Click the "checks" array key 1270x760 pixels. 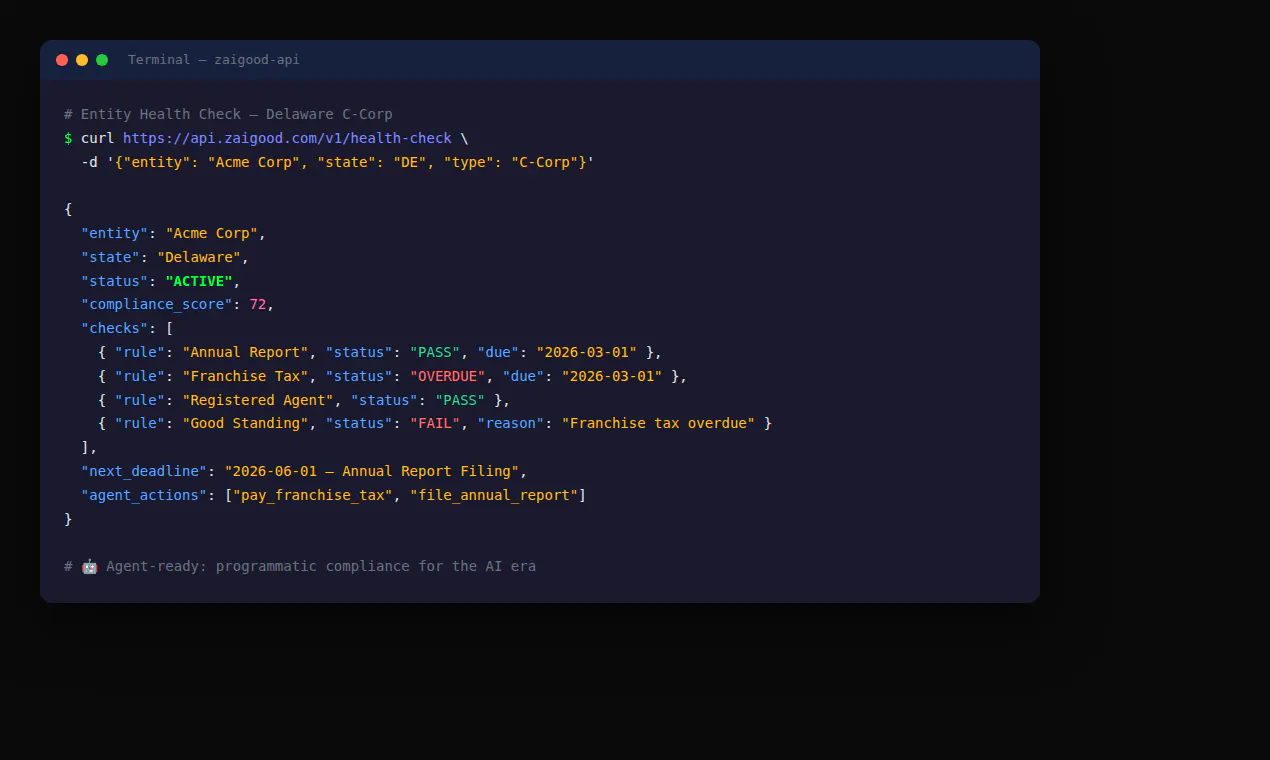(114, 328)
